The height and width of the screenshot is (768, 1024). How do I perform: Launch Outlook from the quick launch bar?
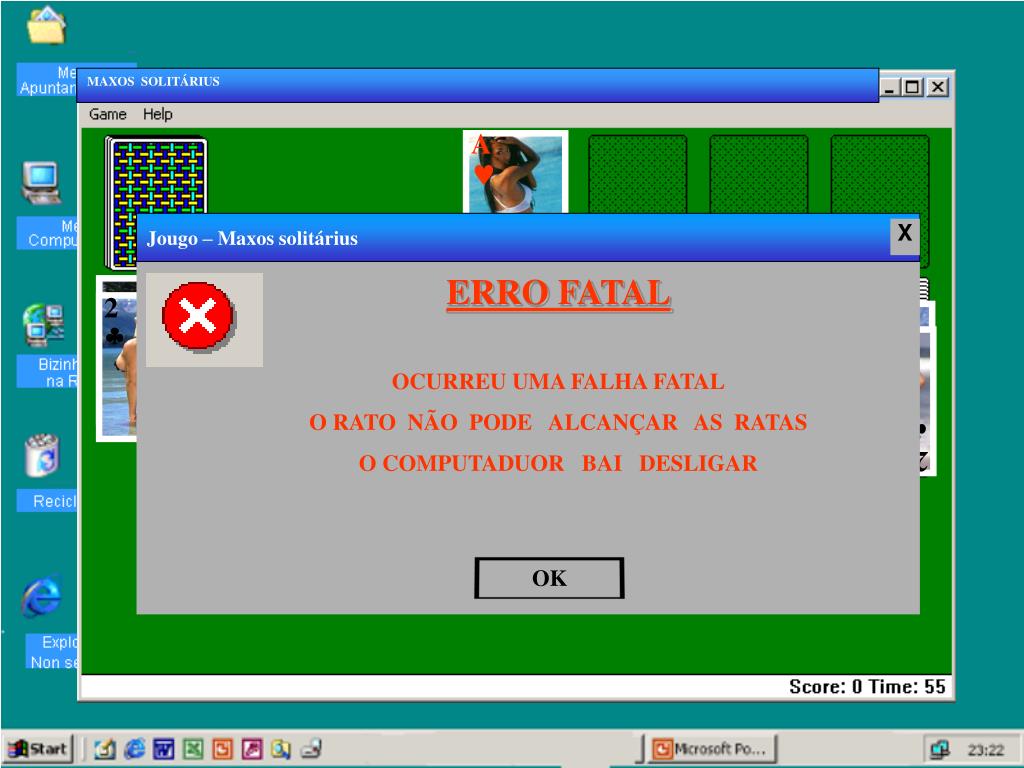point(104,749)
